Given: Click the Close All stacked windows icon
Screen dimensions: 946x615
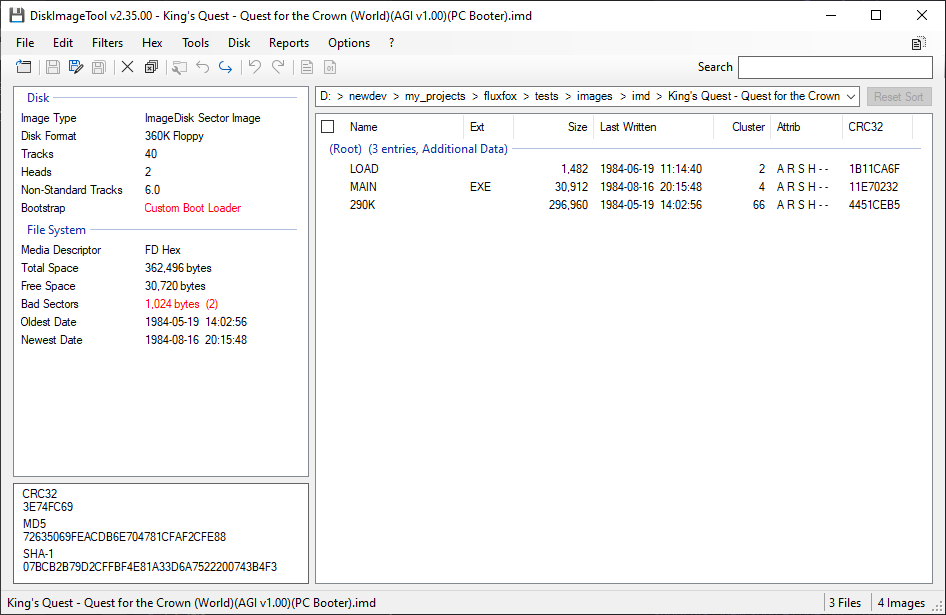Looking at the screenshot, I should click(x=151, y=67).
